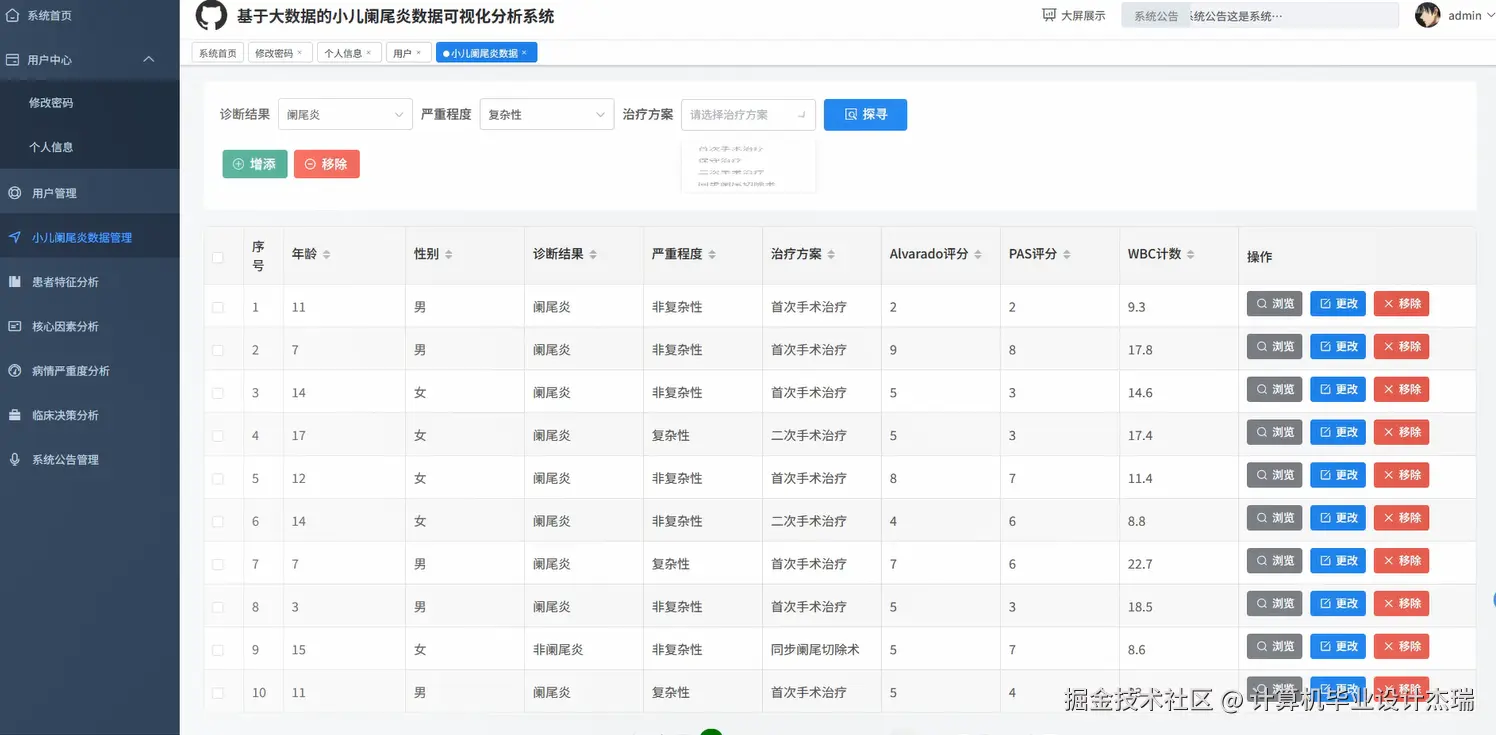Click 更改 button for row 2
This screenshot has width=1496, height=735.
point(1338,346)
